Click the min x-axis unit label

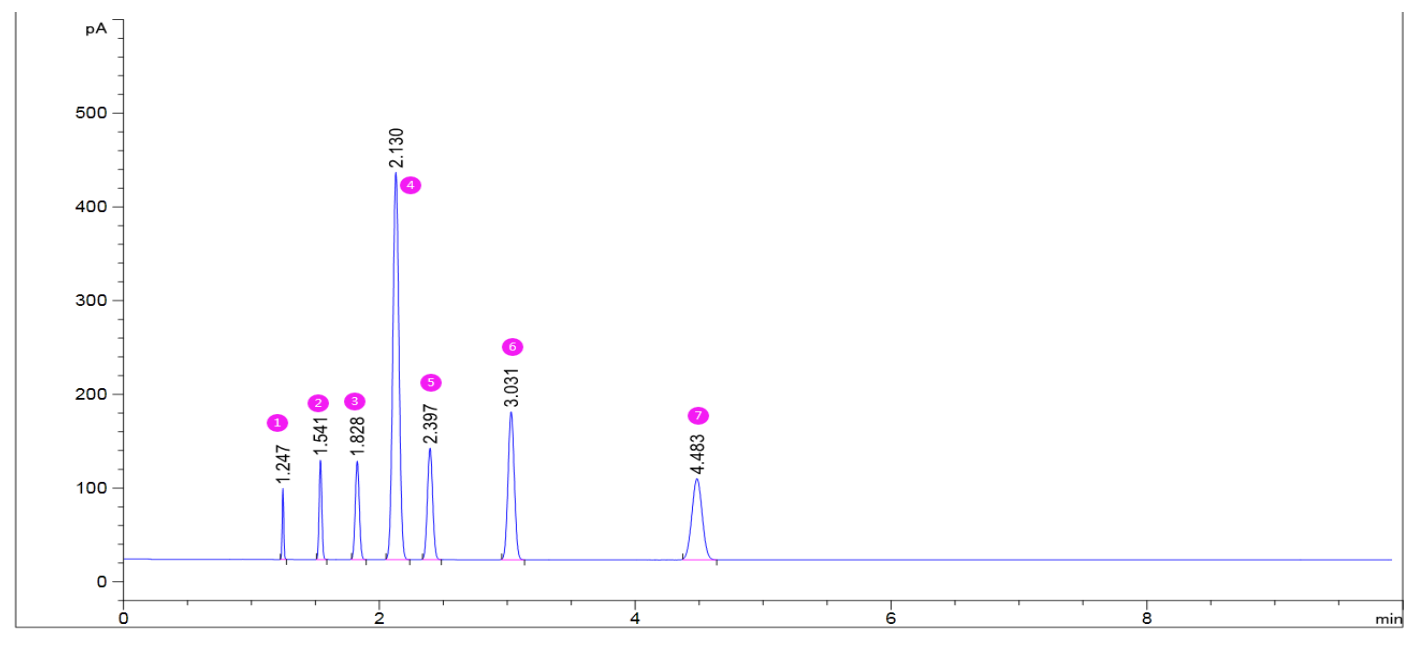1389,620
